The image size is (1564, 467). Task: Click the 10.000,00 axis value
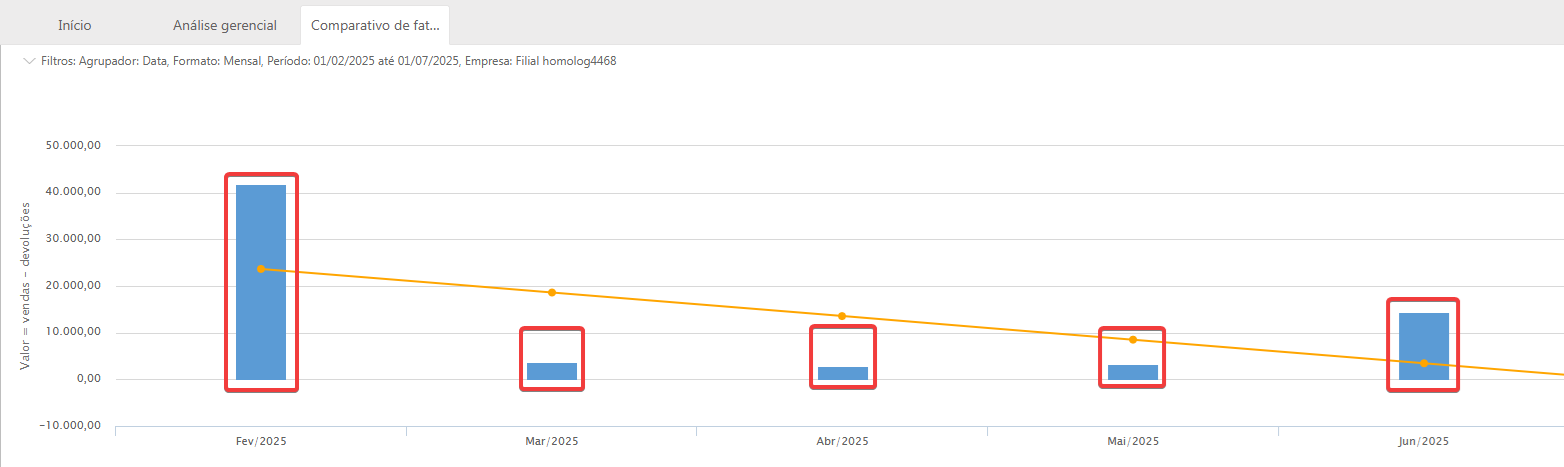[x=74, y=333]
